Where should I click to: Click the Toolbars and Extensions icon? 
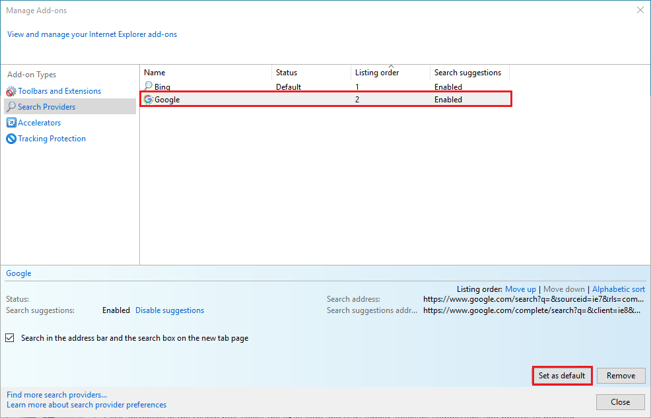[11, 91]
